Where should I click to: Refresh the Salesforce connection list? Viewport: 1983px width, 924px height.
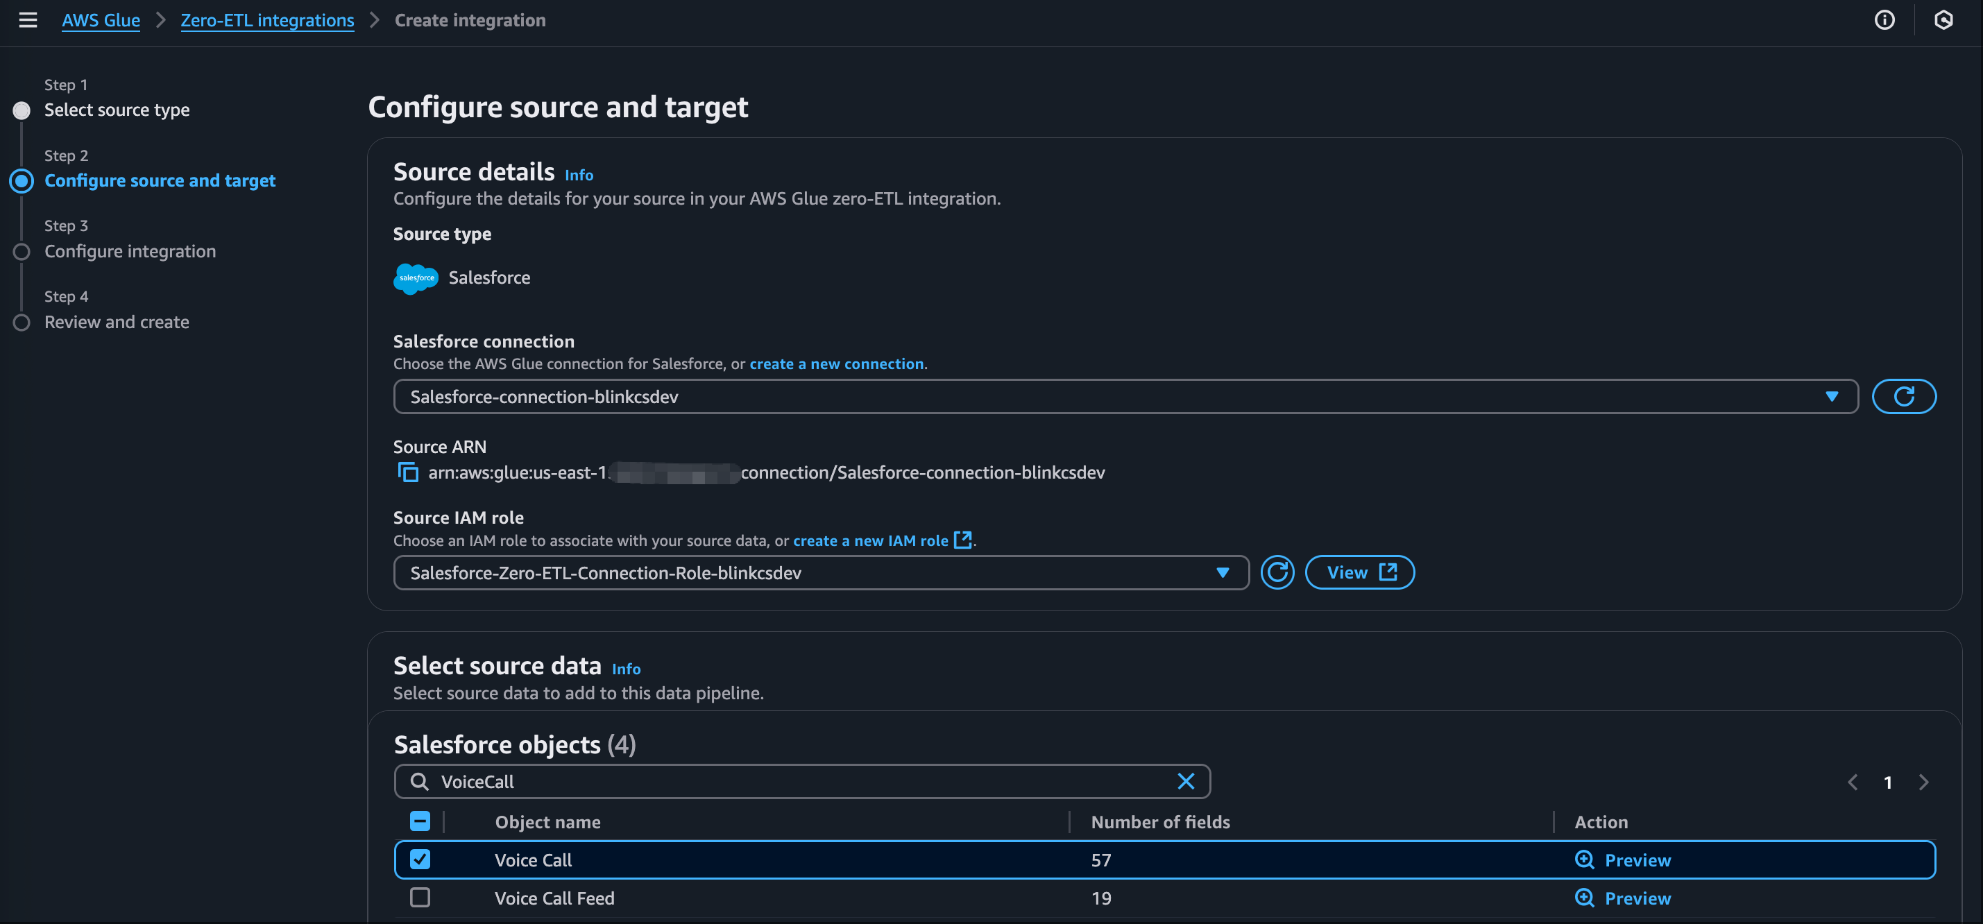pyautogui.click(x=1903, y=397)
